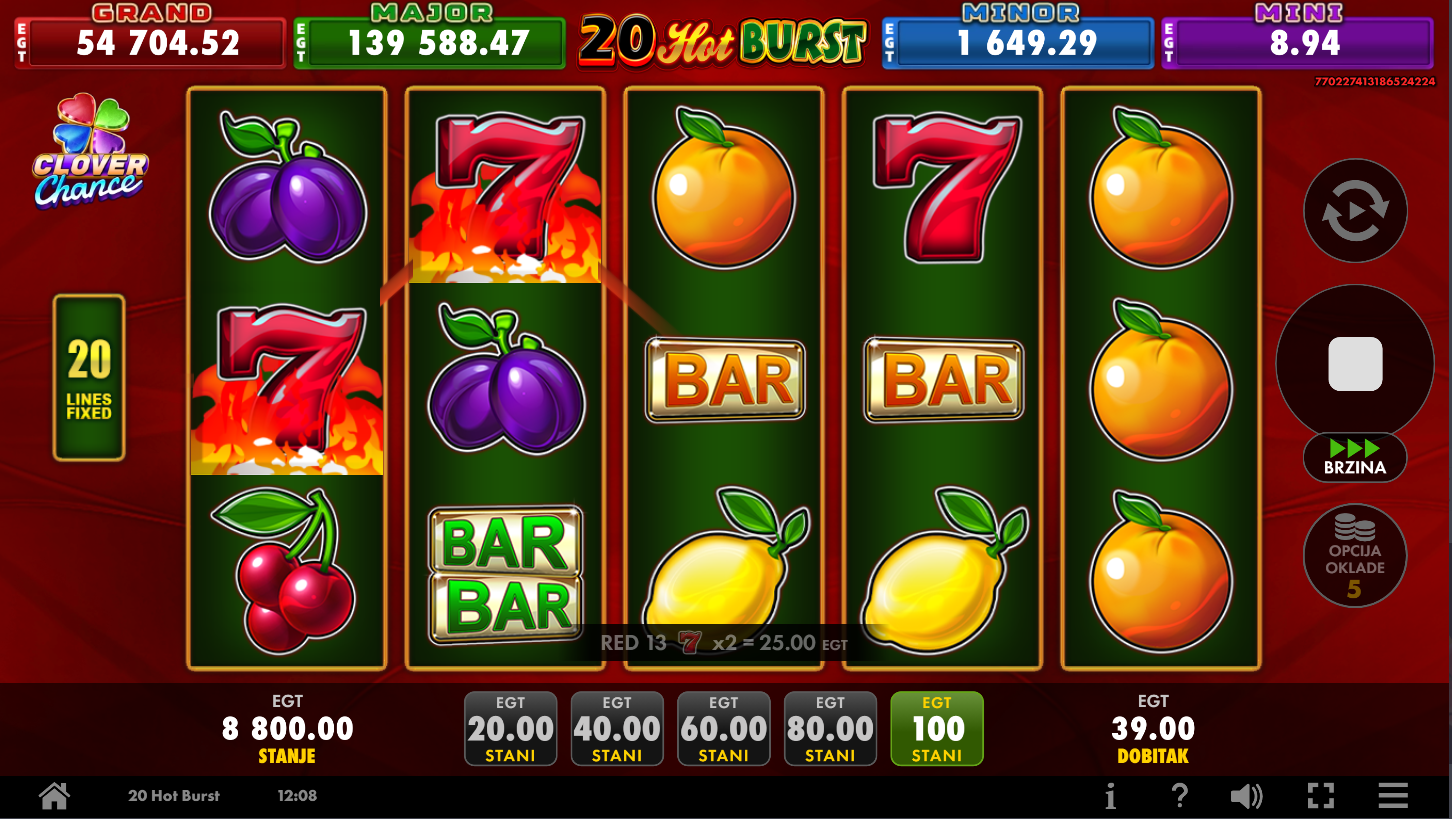Screen dimensions: 1452x819
Task: Enable autoplay with the circular arrows icon
Action: coord(1355,211)
